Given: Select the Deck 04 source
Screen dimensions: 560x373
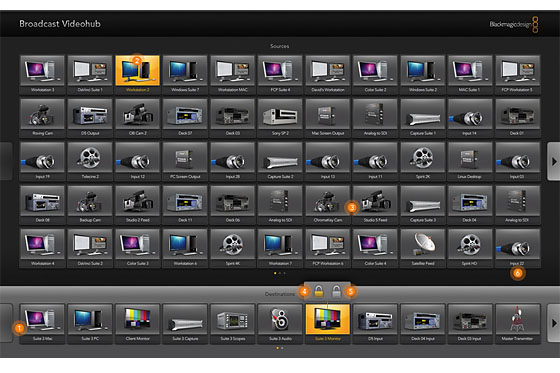Looking at the screenshot, I should 470,205.
